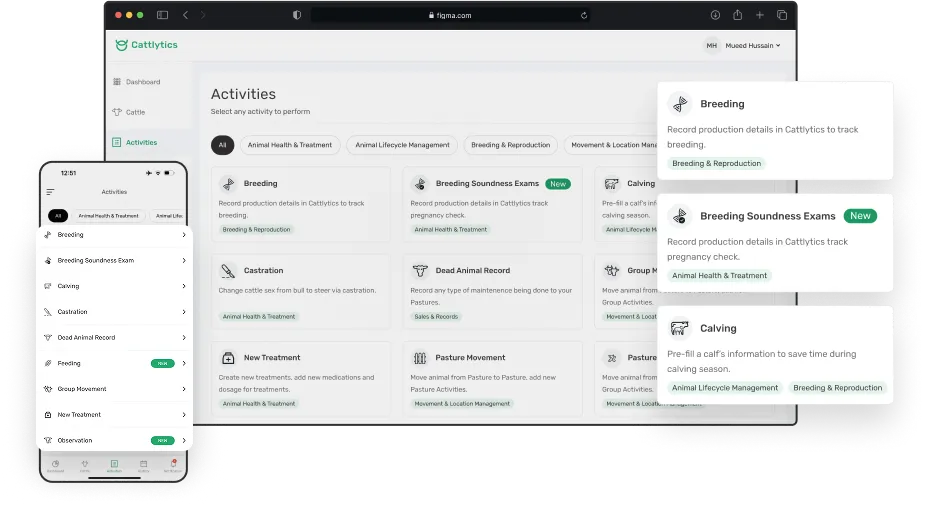The image size is (930, 508).
Task: Open a new Safari tab with plus
Action: (760, 15)
